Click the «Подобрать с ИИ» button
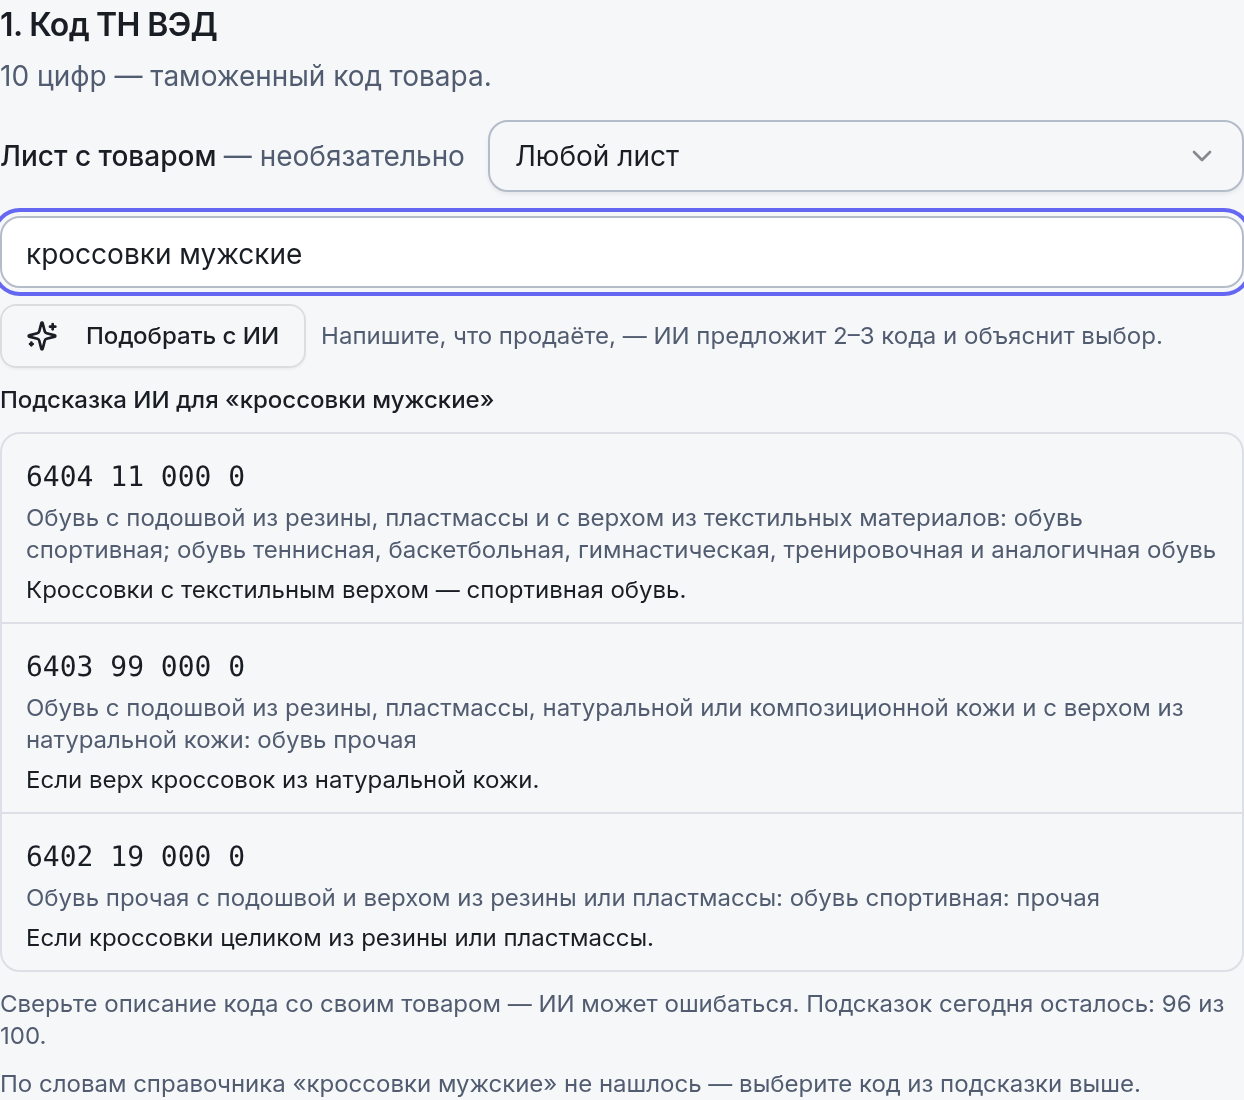The width and height of the screenshot is (1244, 1100). point(153,336)
